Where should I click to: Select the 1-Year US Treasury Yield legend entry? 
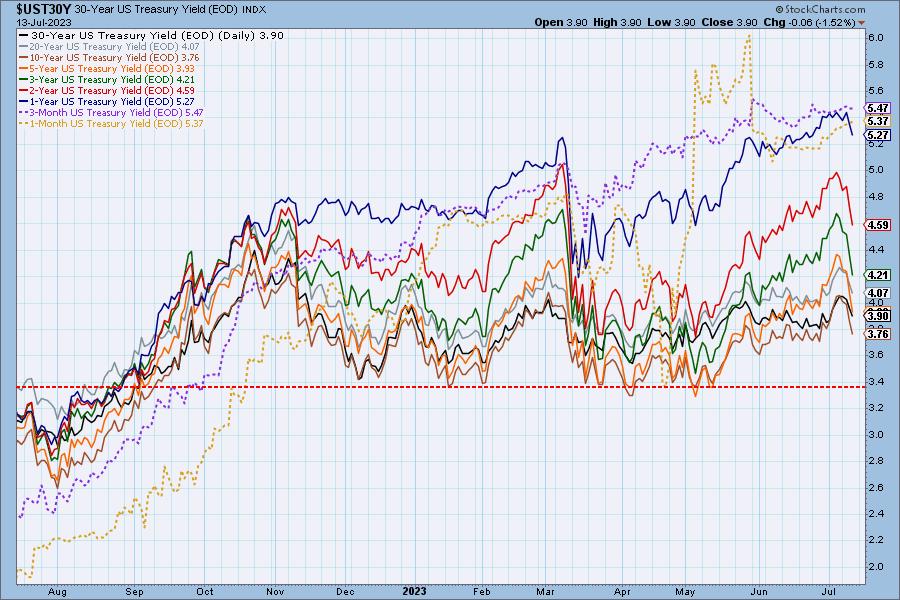coord(107,101)
